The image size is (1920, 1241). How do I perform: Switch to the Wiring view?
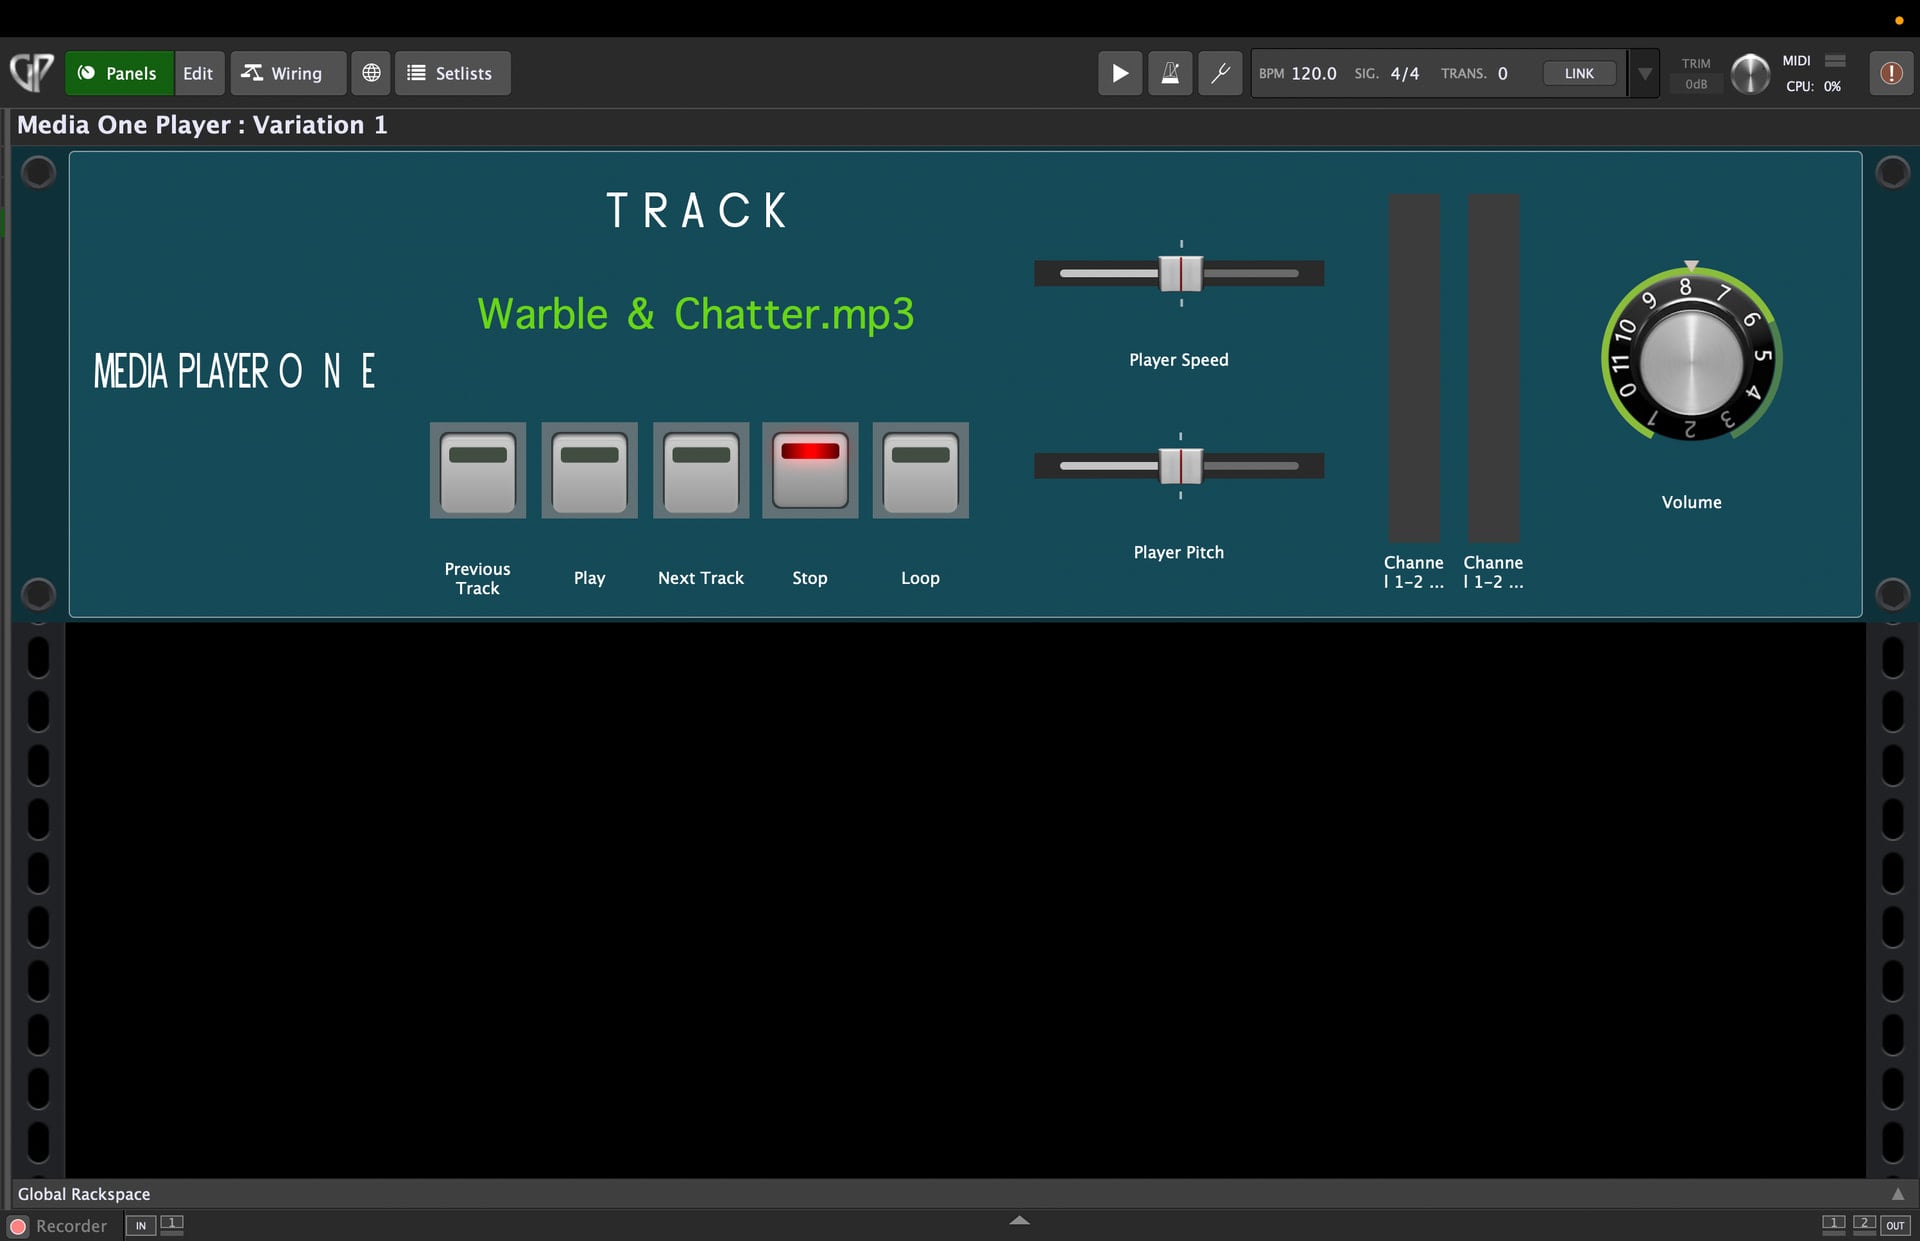click(283, 73)
